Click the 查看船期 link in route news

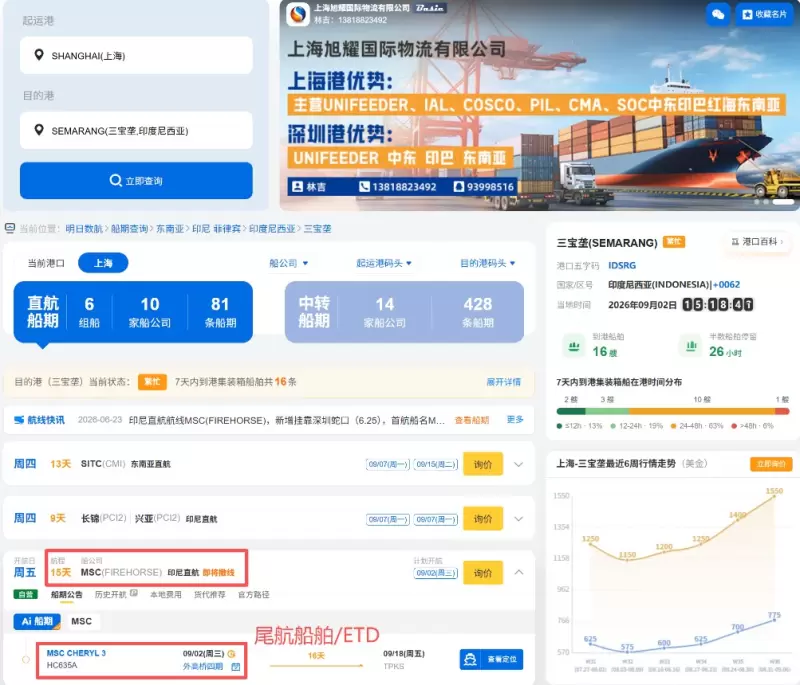[x=471, y=420]
